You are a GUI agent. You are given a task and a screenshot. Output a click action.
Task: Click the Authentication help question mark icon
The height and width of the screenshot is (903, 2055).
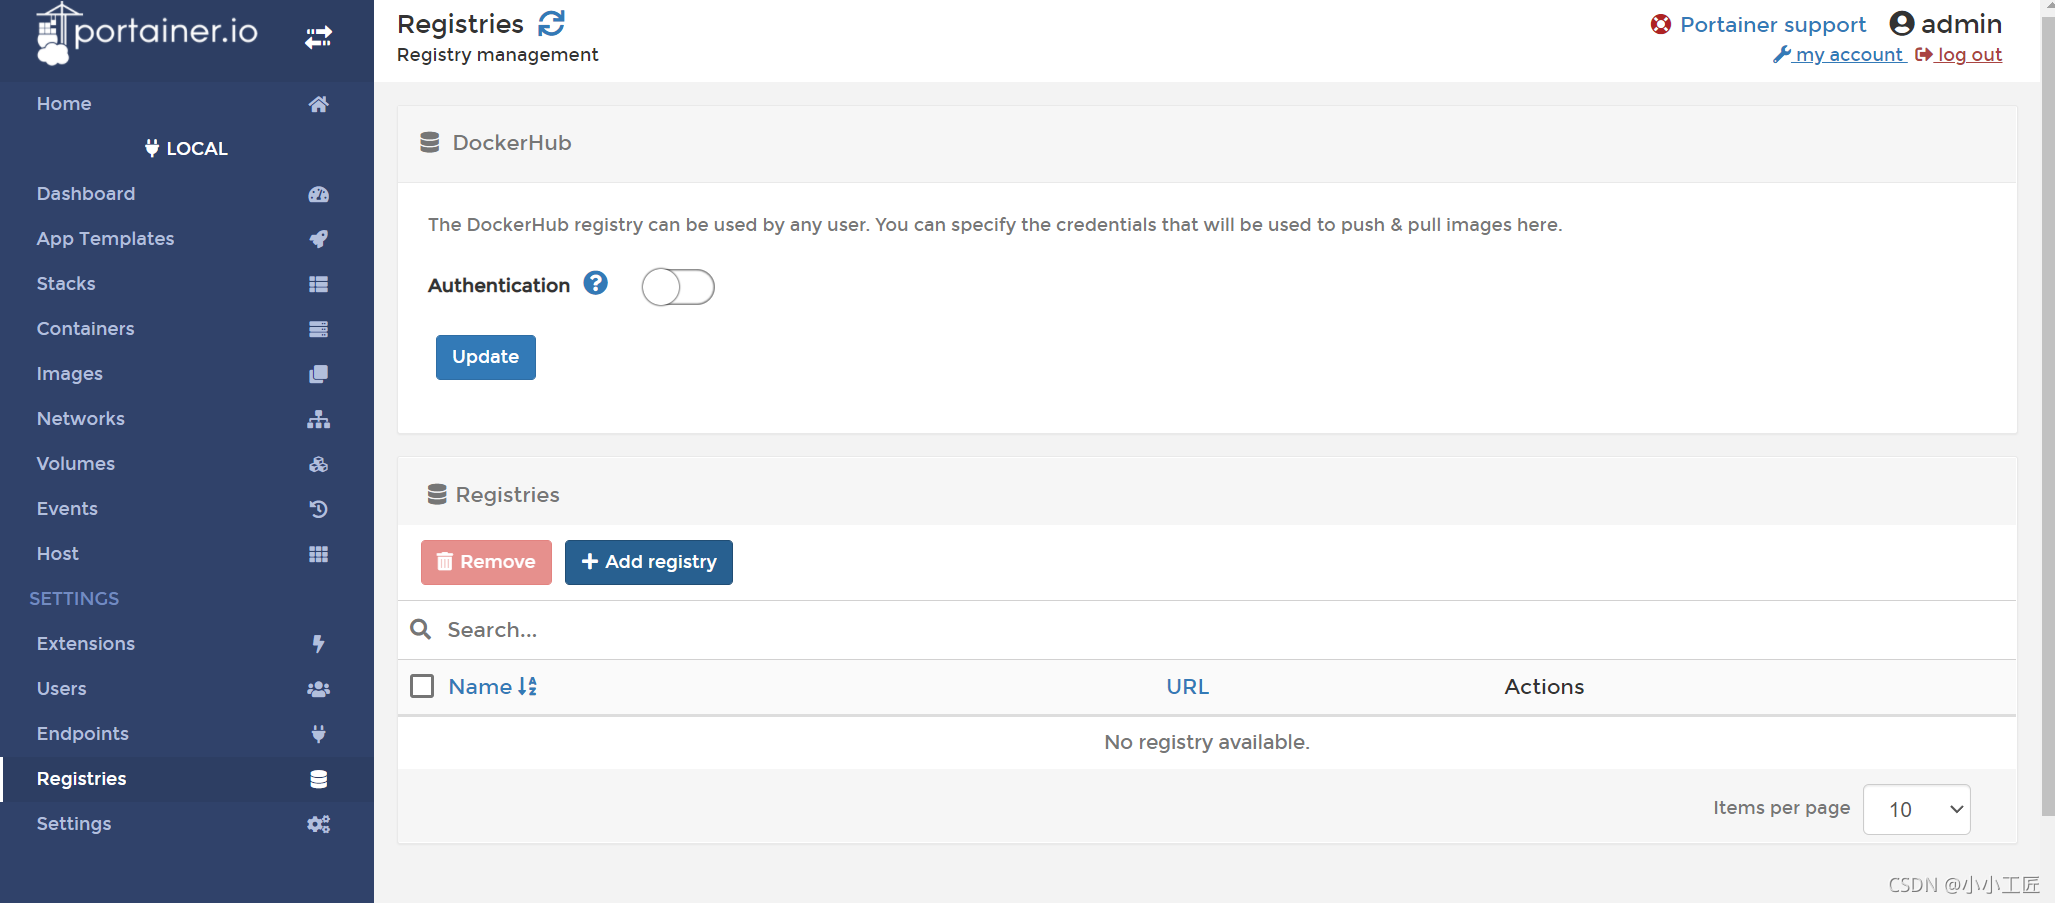click(595, 284)
